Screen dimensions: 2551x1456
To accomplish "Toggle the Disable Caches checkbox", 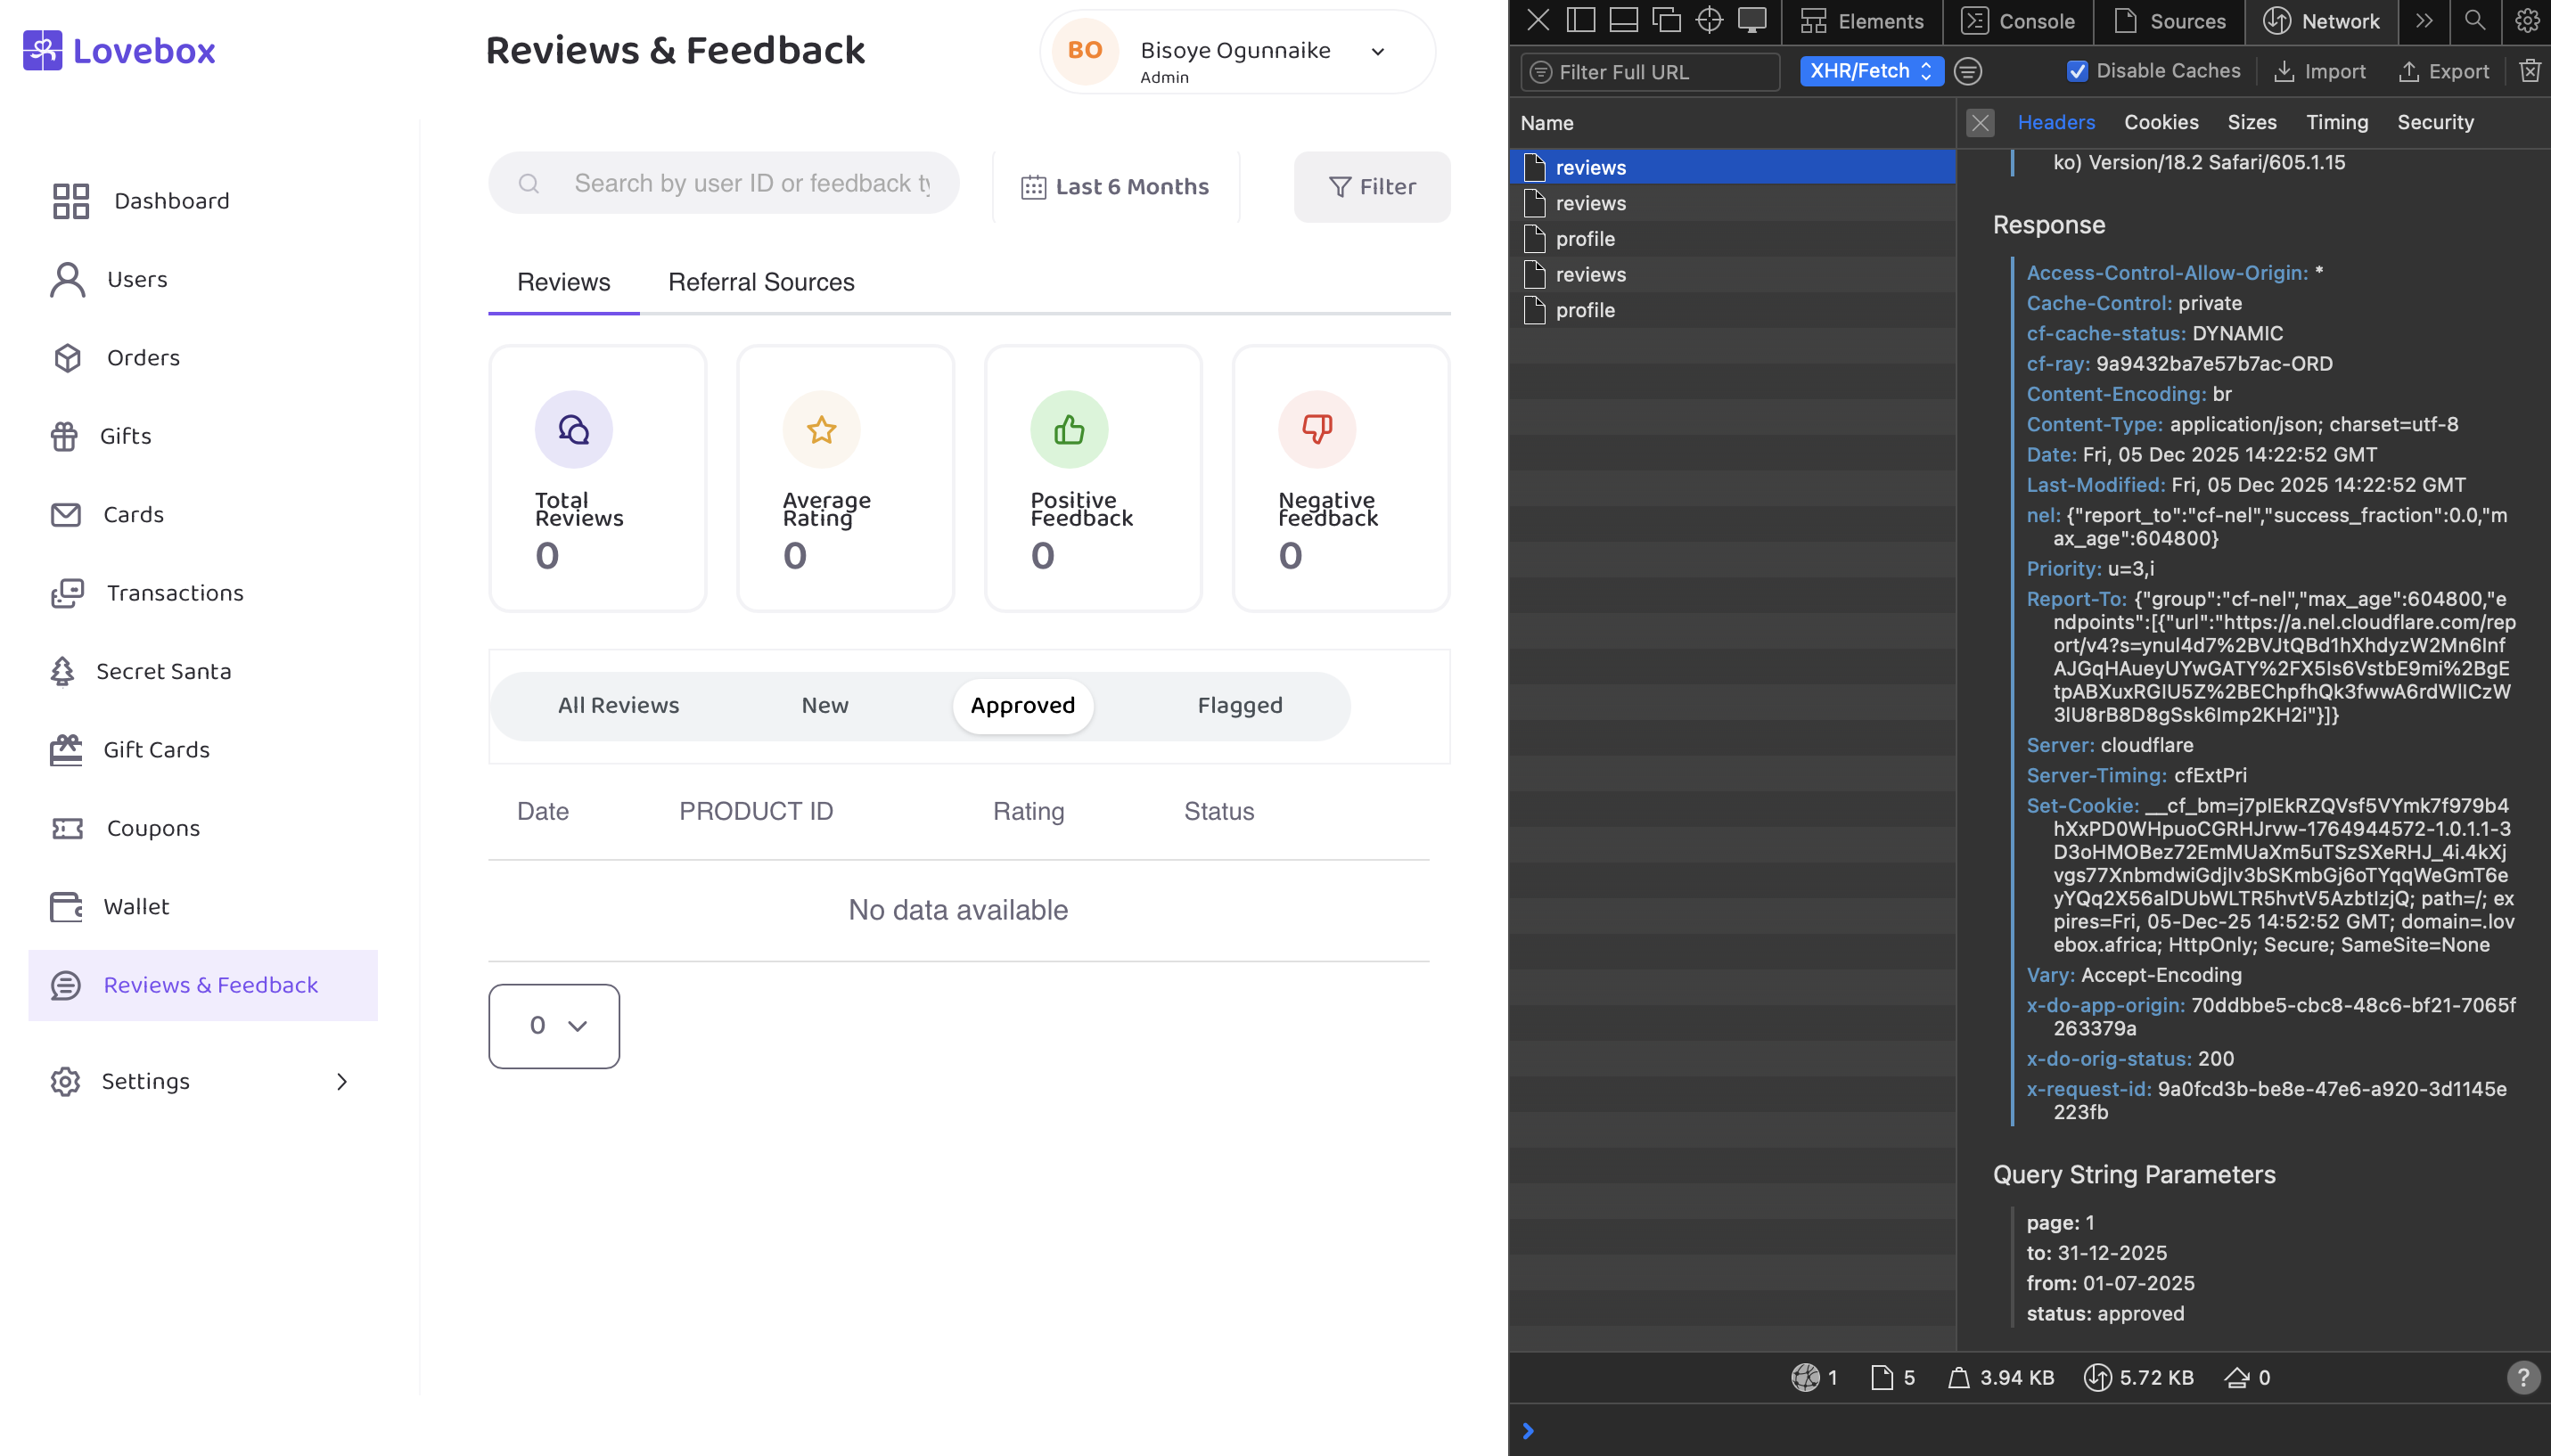I will [x=2077, y=71].
